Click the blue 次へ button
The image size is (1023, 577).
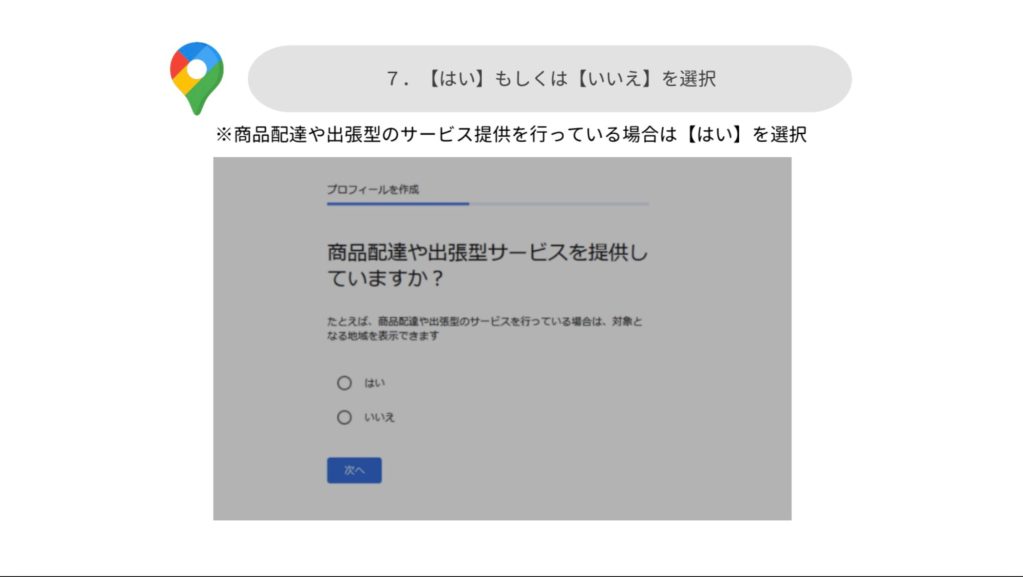(354, 470)
